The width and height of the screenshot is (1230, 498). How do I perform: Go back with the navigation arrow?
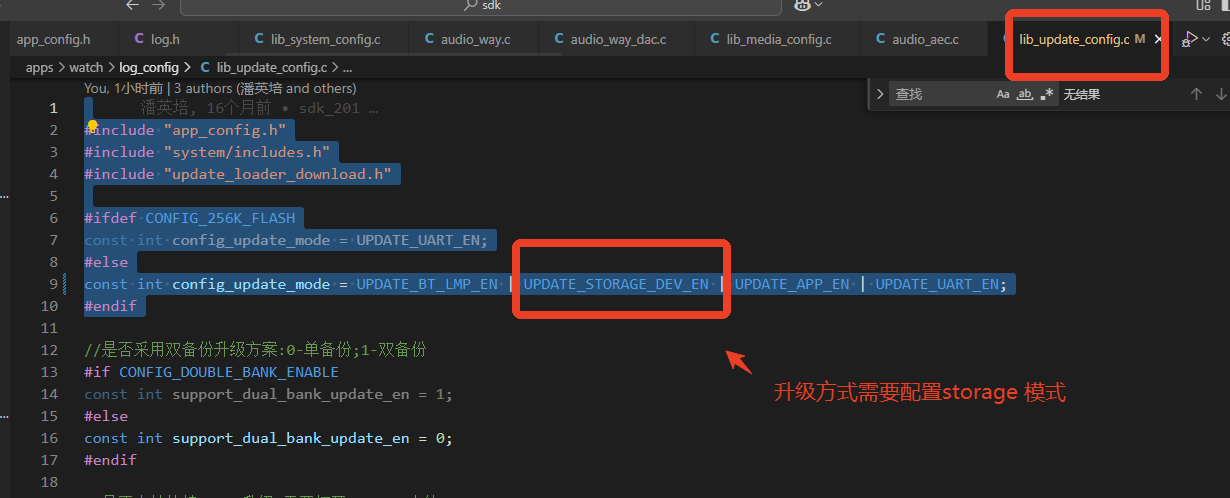tap(133, 5)
